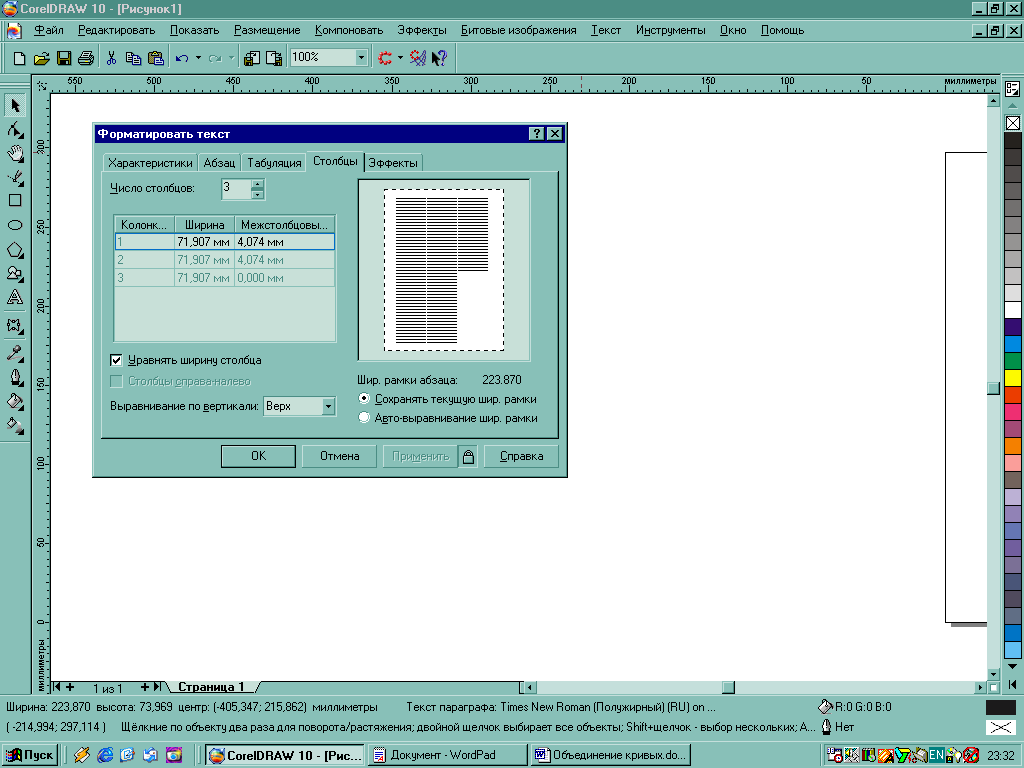
Task: Select the Pick tool arrow
Action: 15,105
